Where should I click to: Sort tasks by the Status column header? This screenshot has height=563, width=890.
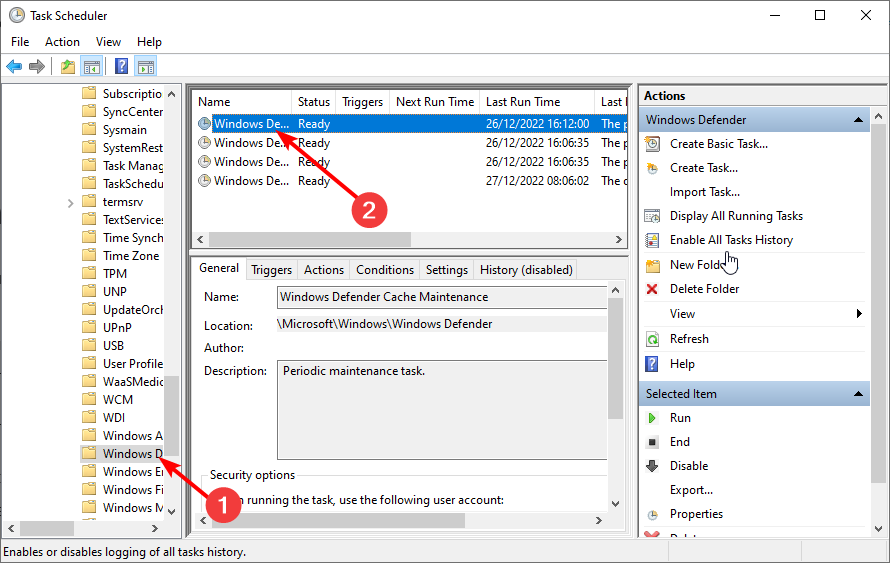pos(313,102)
